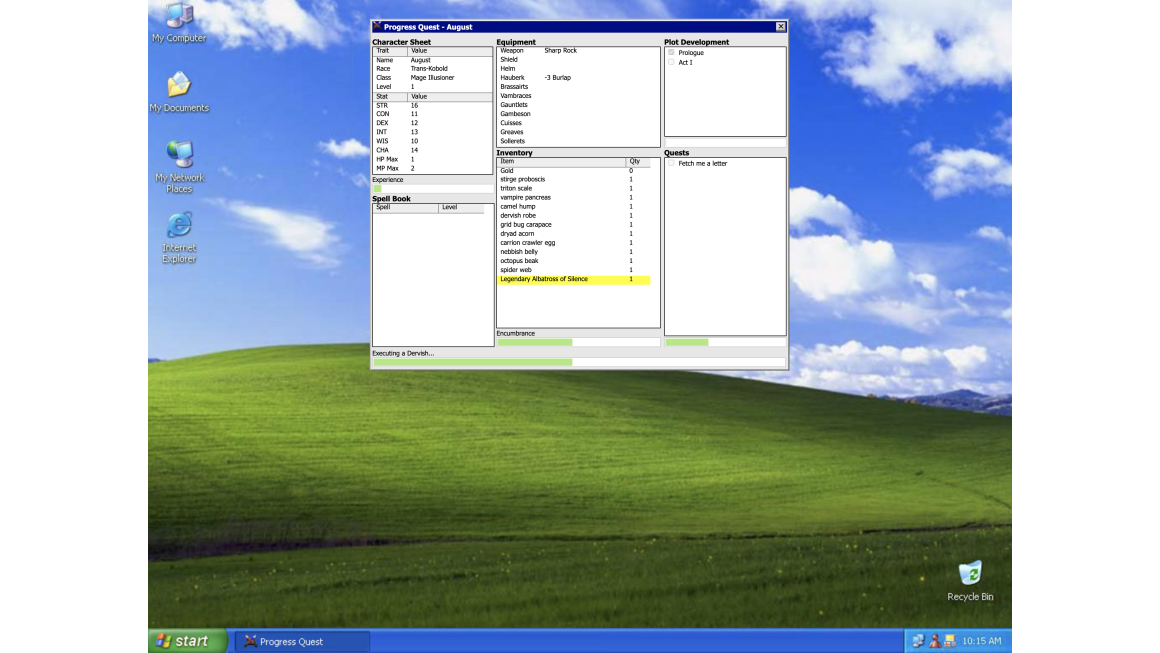The width and height of the screenshot is (1160, 653).
Task: Select the Legendary Albatross of Silence item
Action: (573, 280)
